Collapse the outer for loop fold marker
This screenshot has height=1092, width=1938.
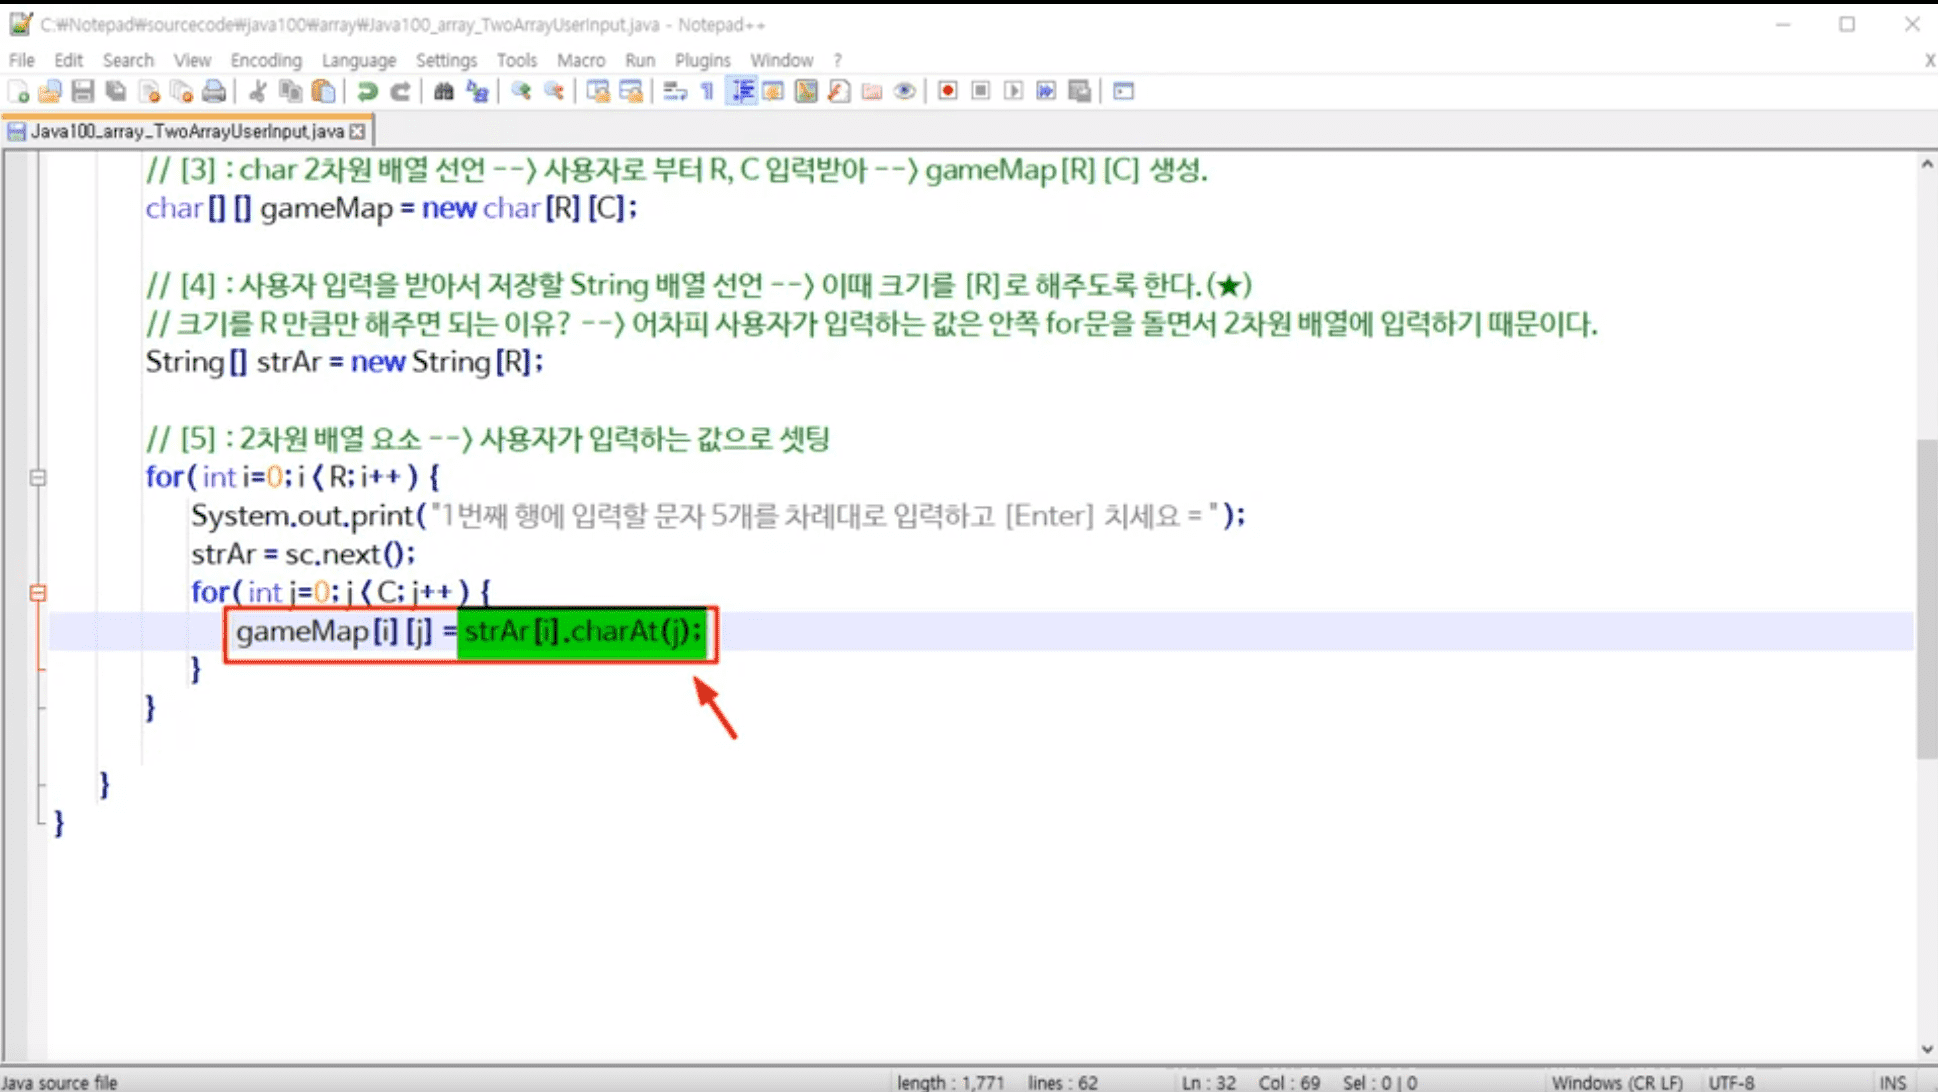click(x=38, y=477)
